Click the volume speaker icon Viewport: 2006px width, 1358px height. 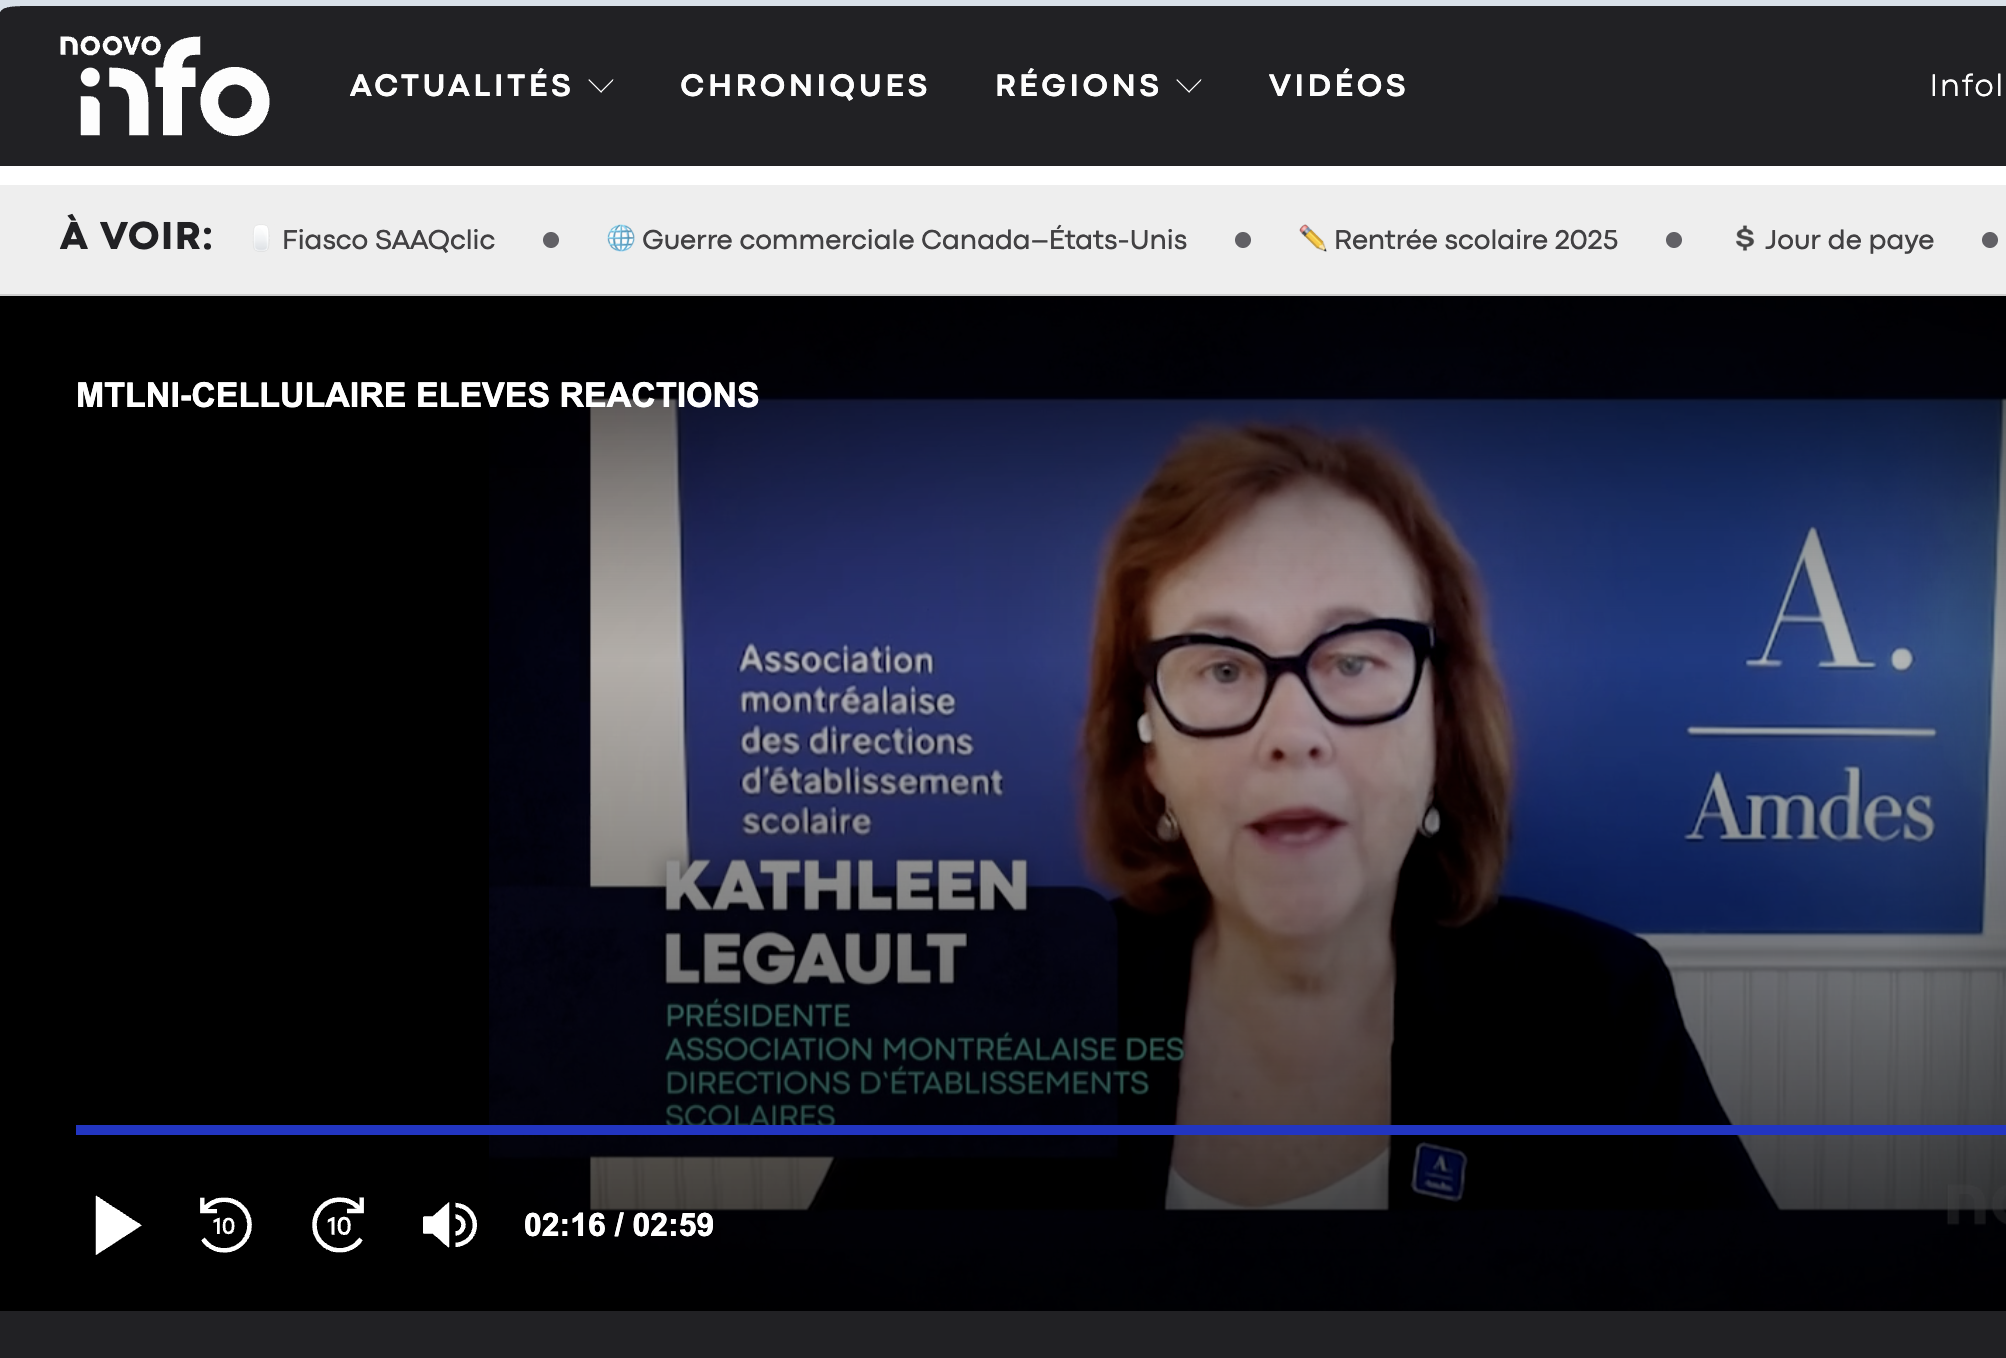pyautogui.click(x=450, y=1226)
